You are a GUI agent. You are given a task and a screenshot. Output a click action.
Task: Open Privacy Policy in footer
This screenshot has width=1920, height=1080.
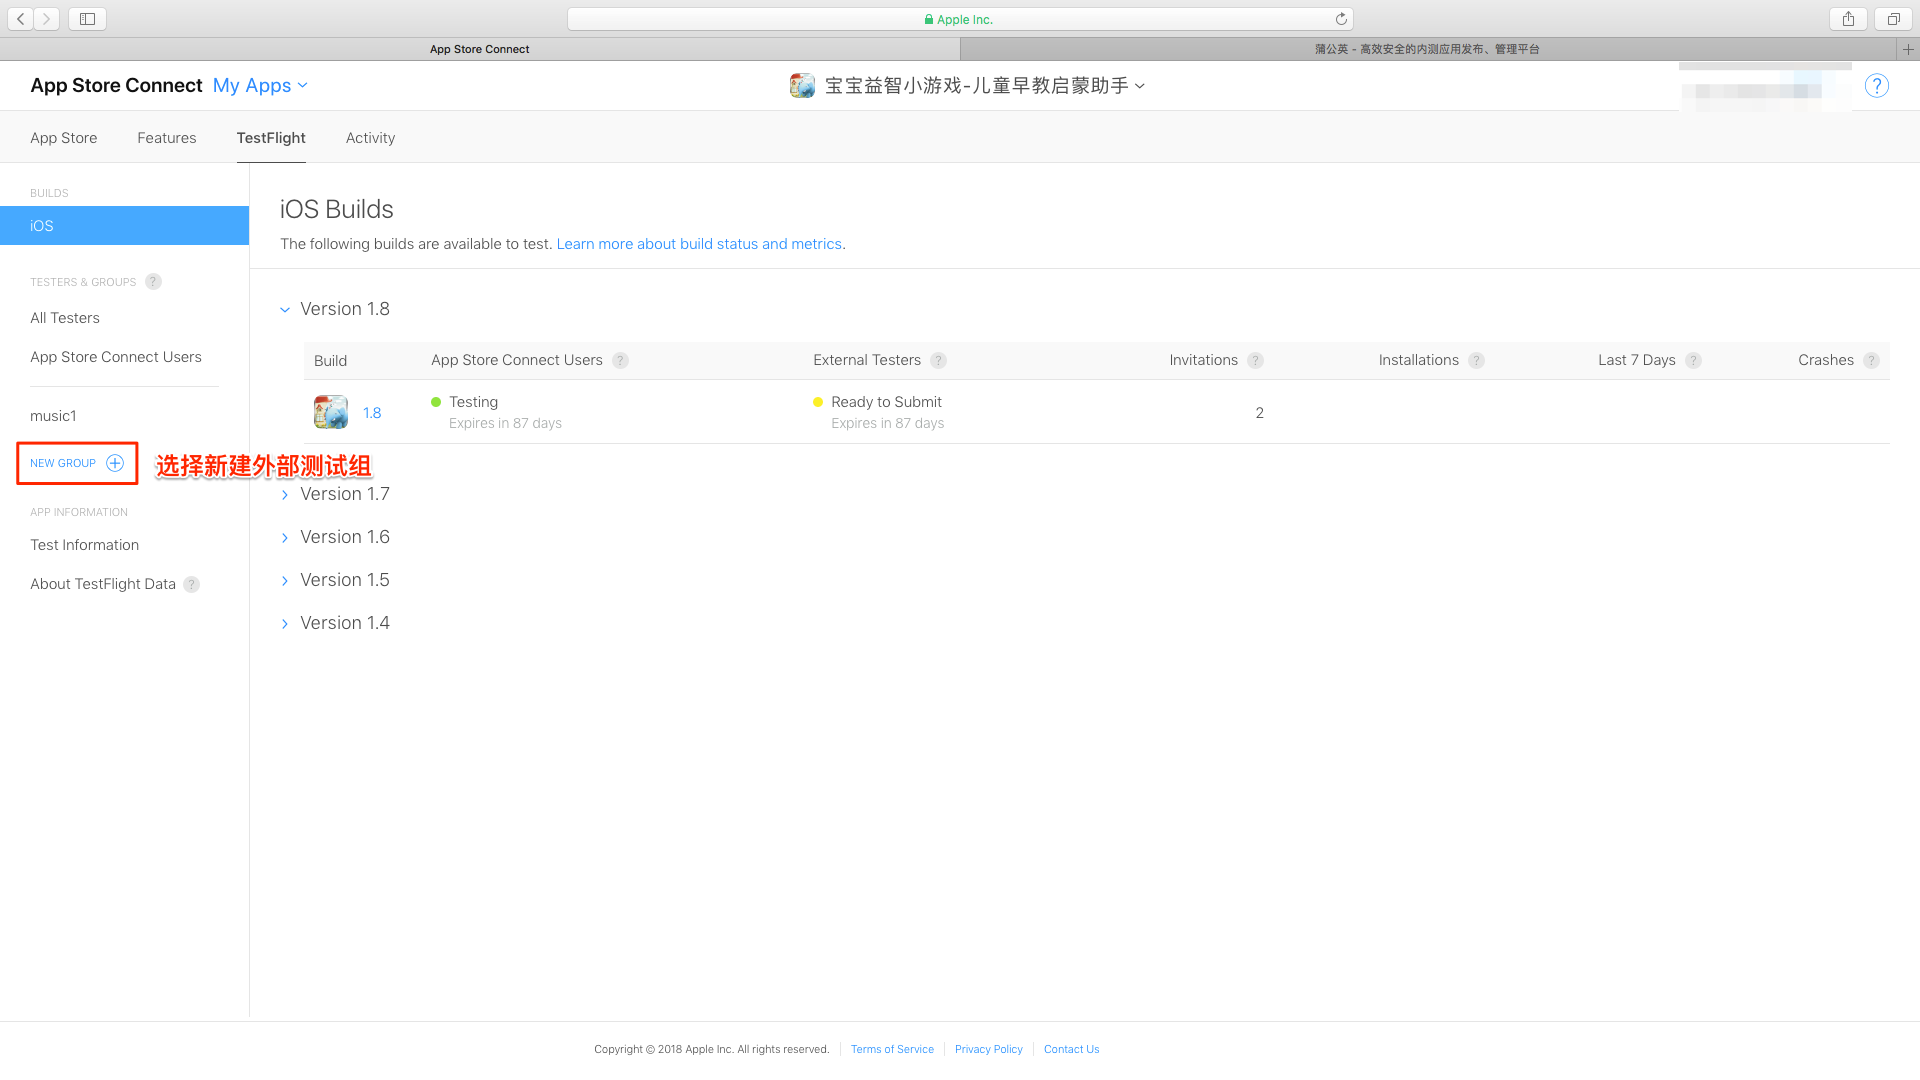(x=989, y=1049)
